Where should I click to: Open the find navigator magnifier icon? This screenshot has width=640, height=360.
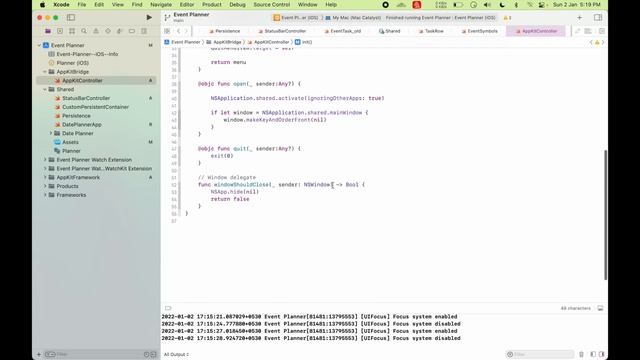tap(84, 31)
